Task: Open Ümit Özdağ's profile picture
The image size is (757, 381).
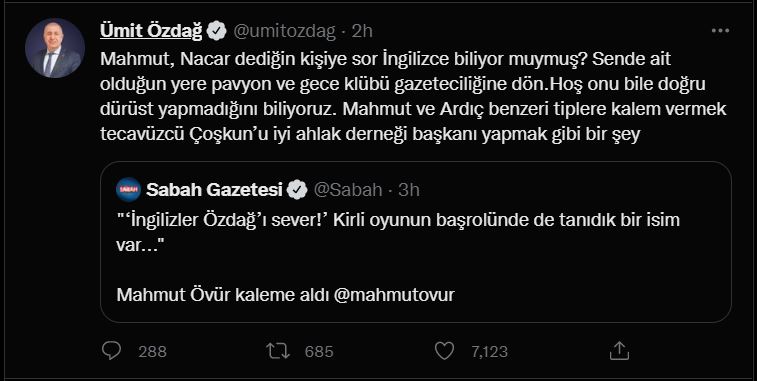Action: (x=55, y=48)
